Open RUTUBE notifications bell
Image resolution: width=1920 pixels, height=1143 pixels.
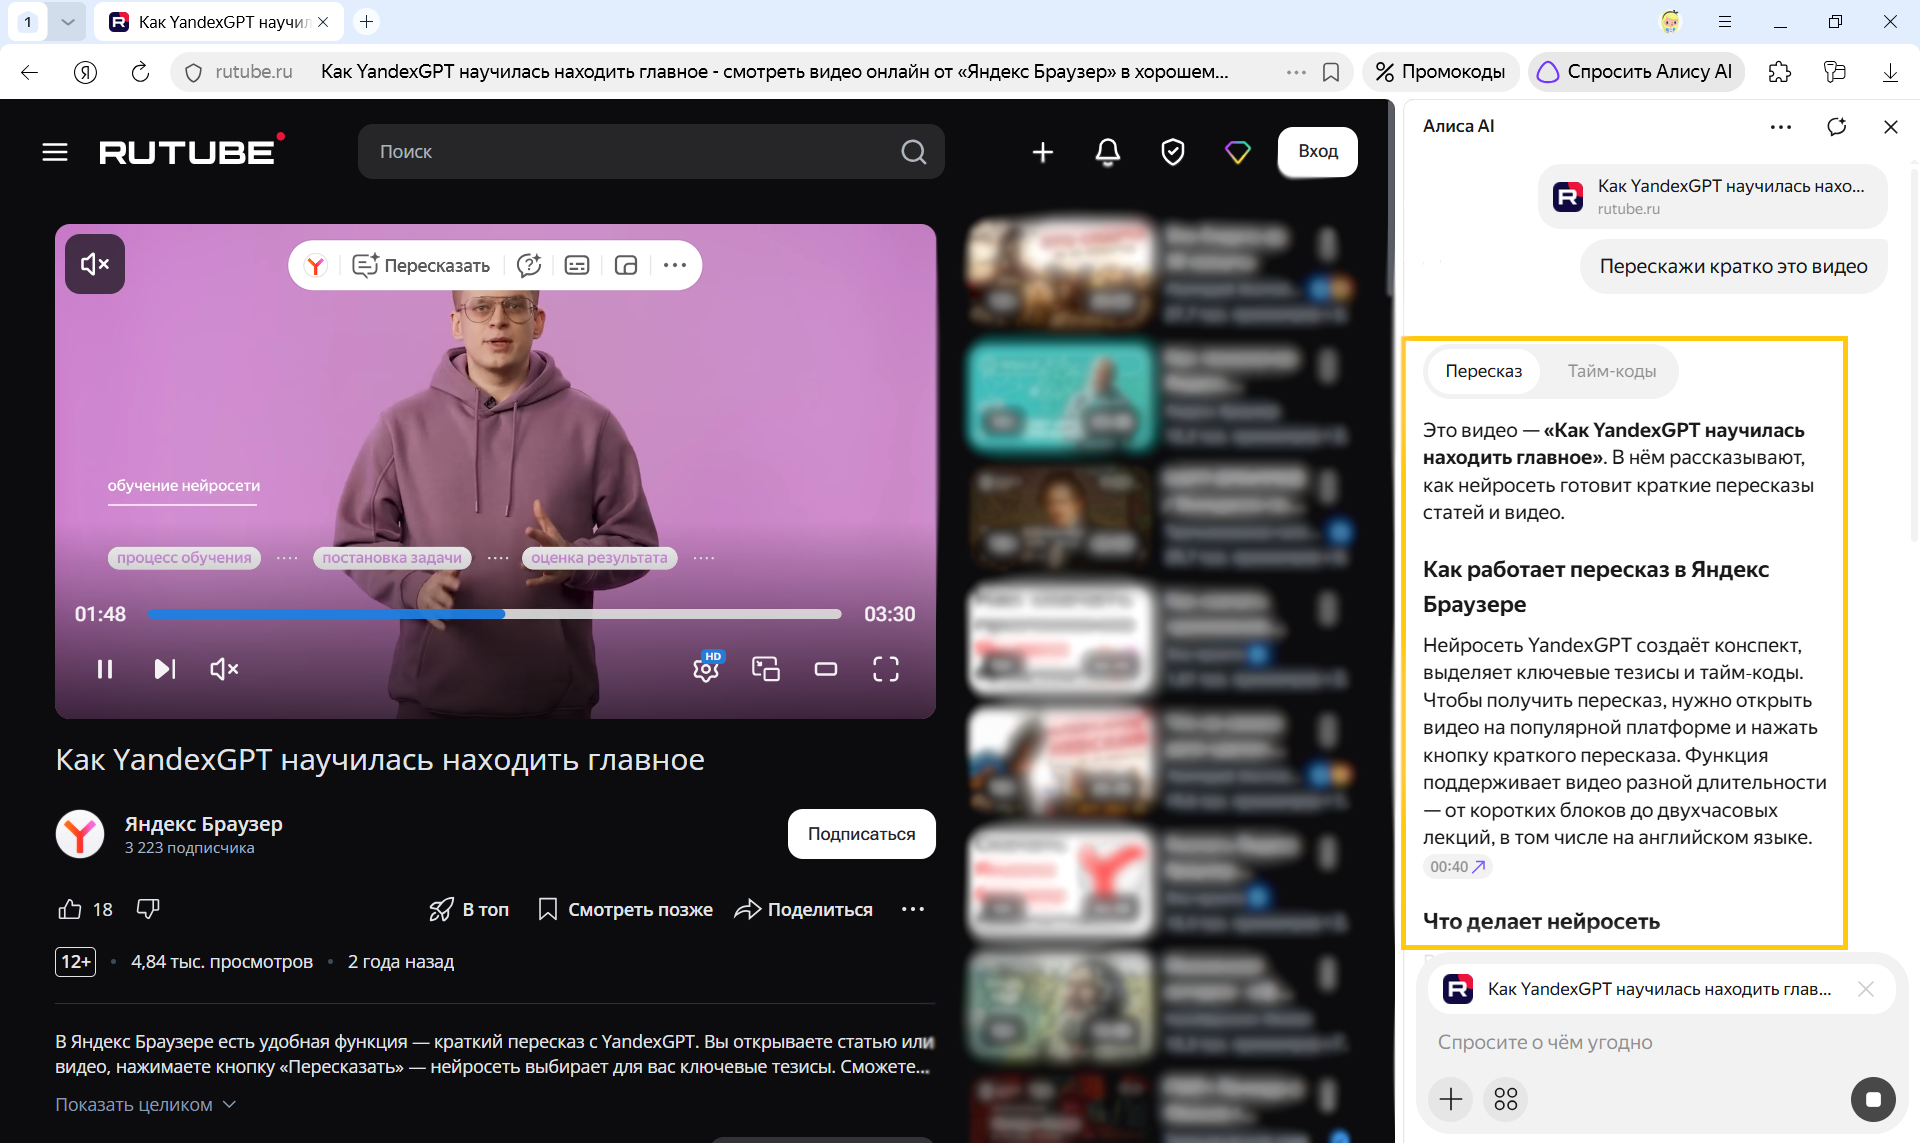1108,152
